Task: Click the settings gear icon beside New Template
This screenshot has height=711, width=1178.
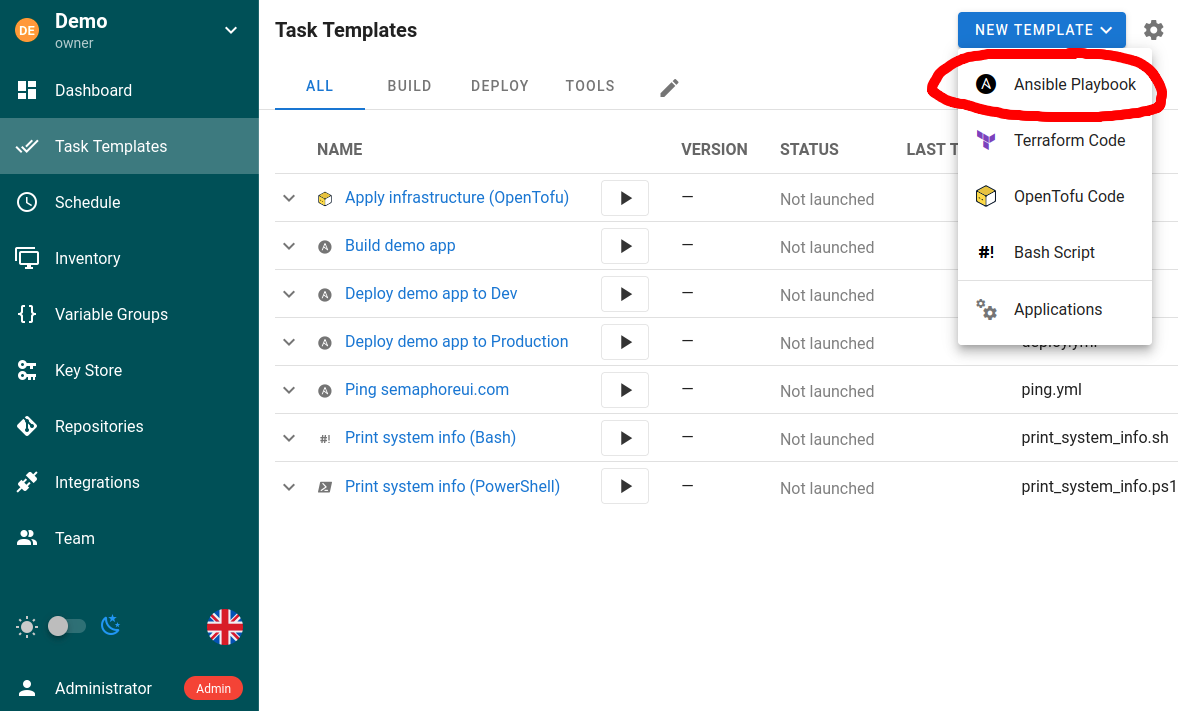Action: 1153,30
